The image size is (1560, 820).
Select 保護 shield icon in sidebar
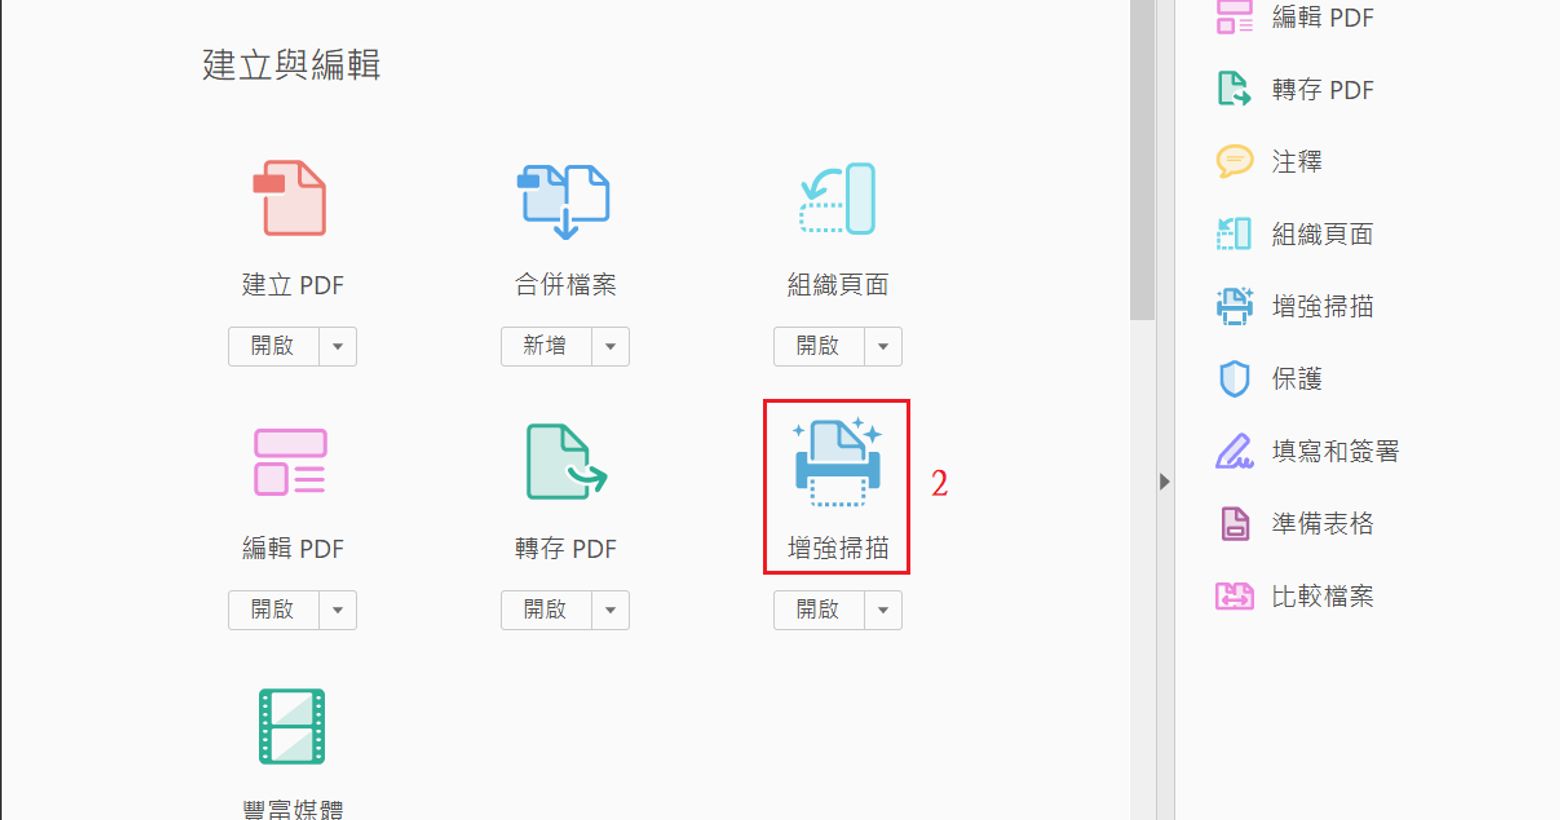pos(1234,379)
